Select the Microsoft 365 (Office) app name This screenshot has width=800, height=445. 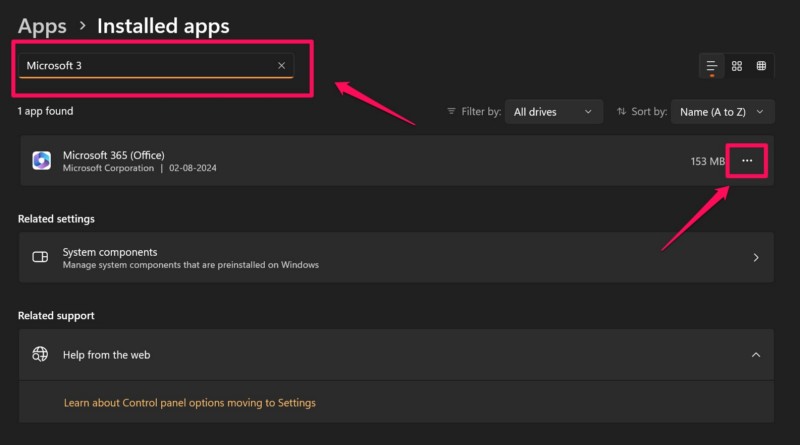click(113, 155)
